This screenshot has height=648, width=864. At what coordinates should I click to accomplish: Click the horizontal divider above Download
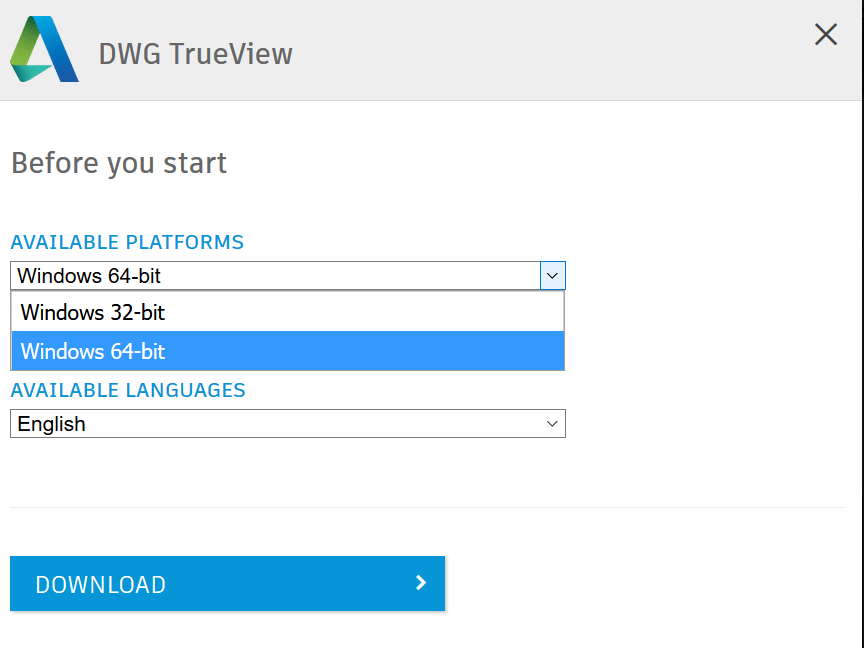tap(427, 508)
